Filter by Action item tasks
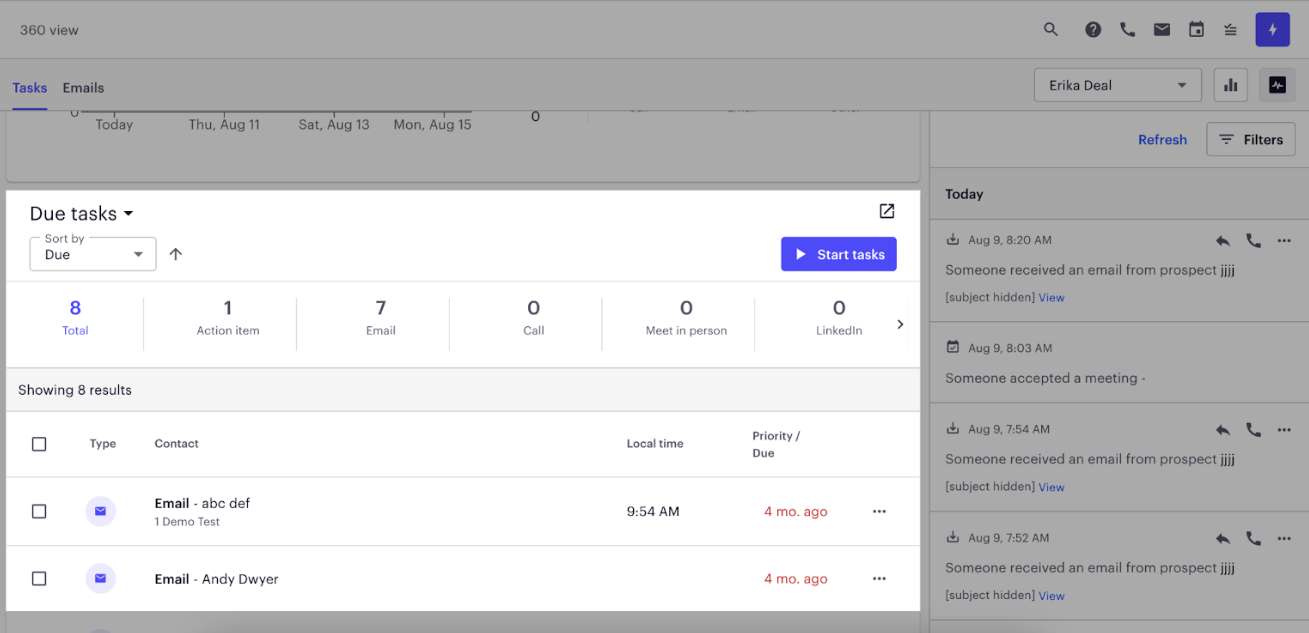The height and width of the screenshot is (633, 1309). pyautogui.click(x=228, y=318)
